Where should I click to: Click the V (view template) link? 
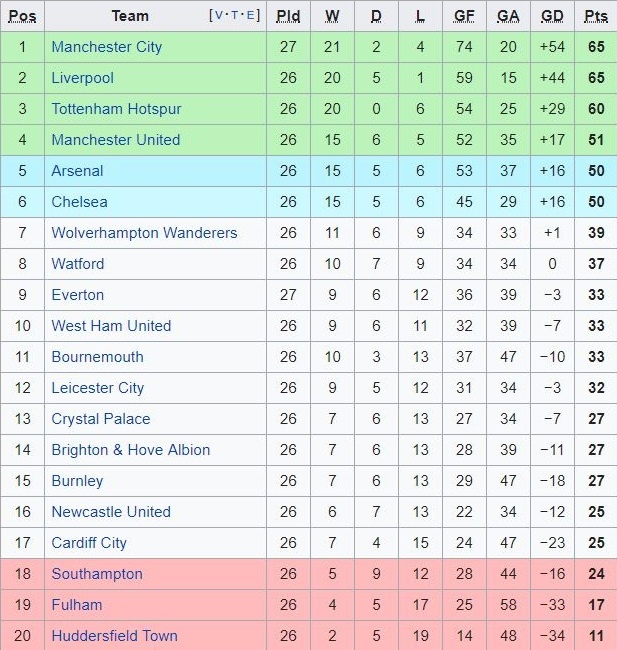219,16
